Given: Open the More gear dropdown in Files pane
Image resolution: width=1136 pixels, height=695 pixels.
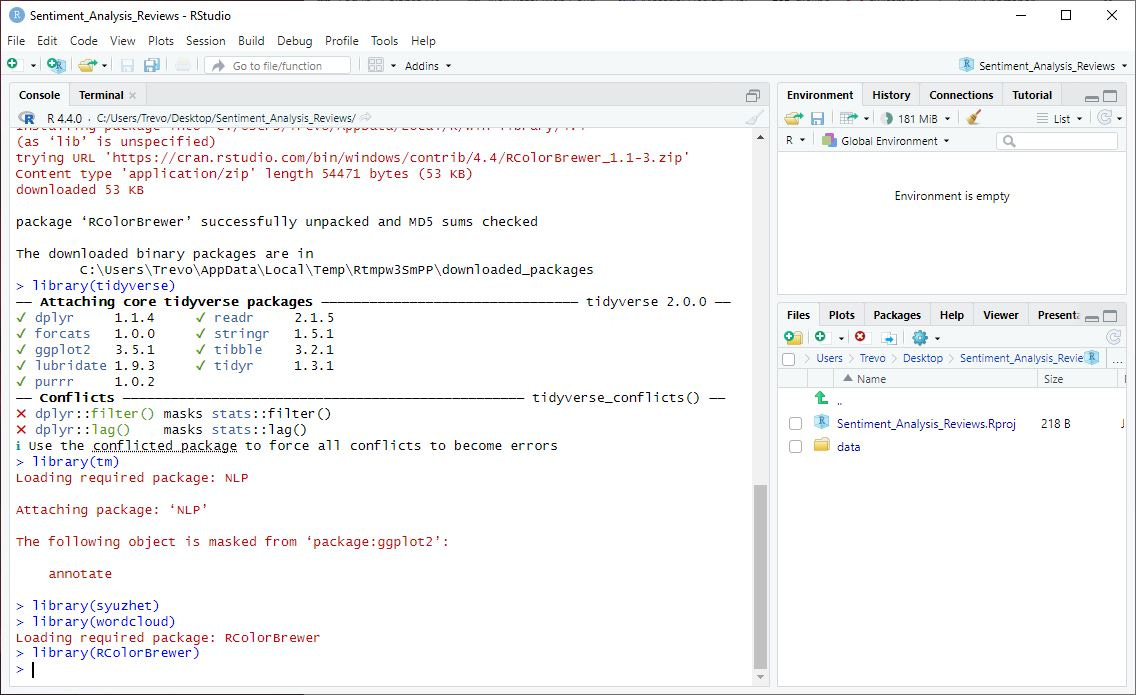Looking at the screenshot, I should [x=926, y=338].
